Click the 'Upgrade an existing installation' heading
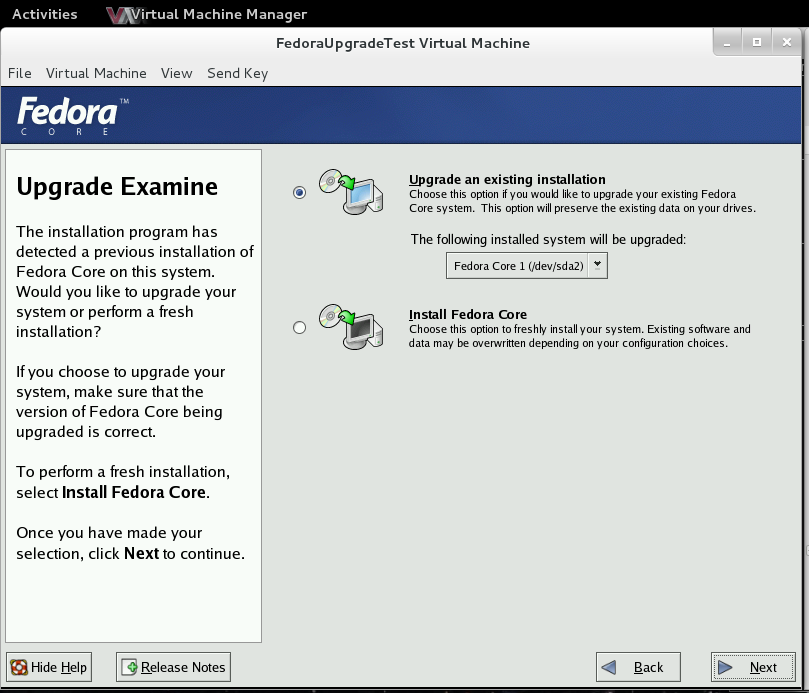The image size is (809, 693). [x=507, y=179]
